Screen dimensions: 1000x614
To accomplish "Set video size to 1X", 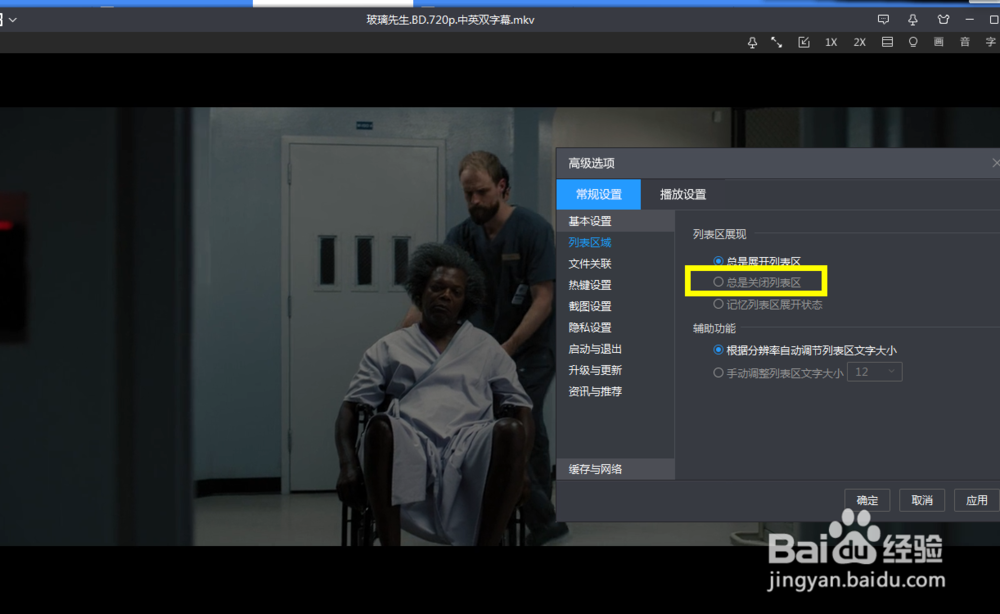I will (831, 42).
